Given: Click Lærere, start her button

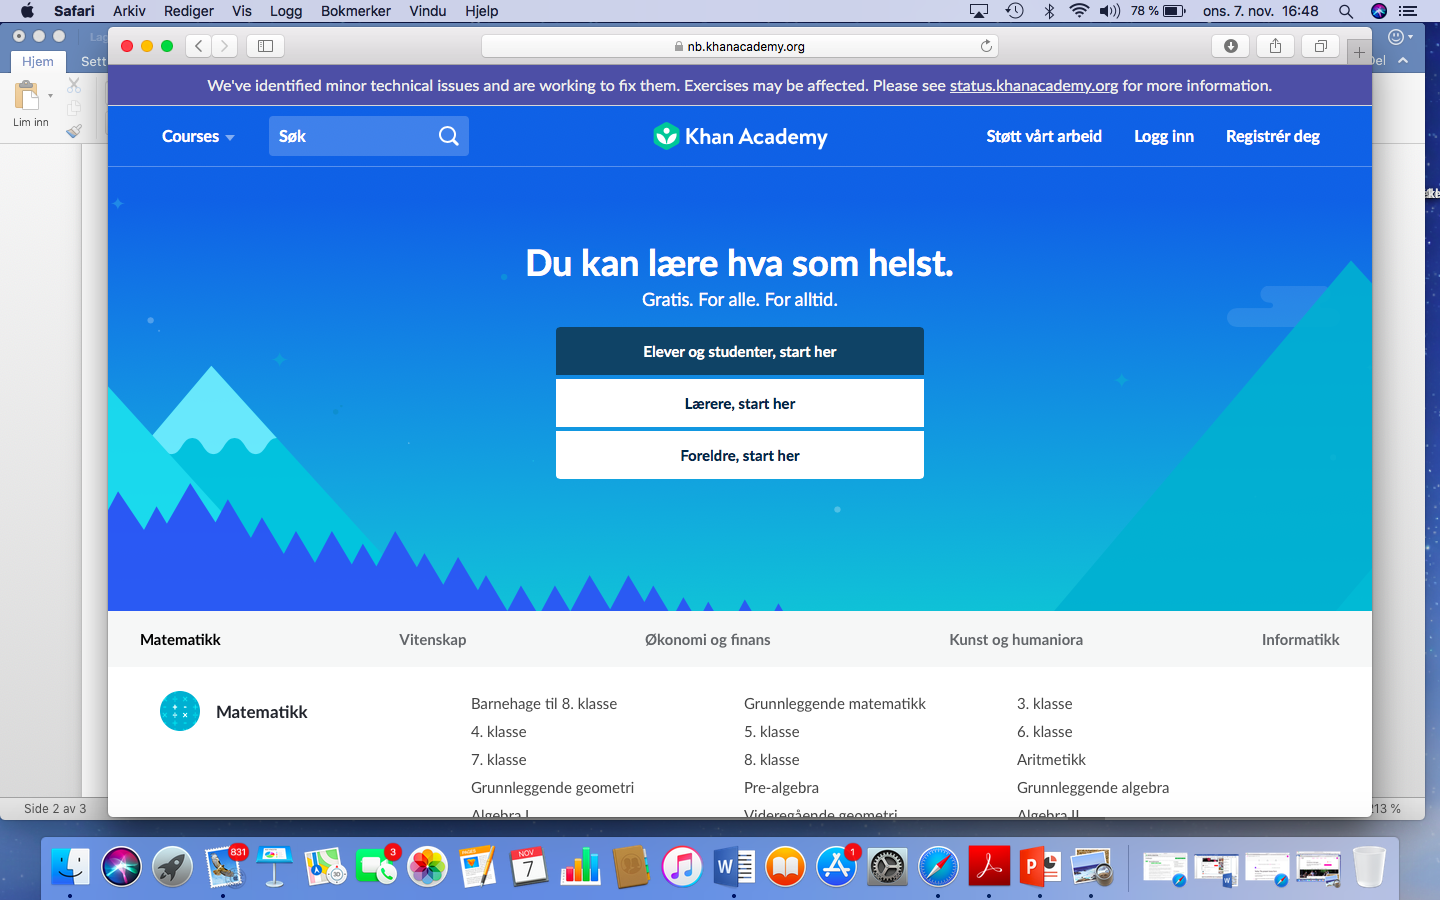Looking at the screenshot, I should pyautogui.click(x=740, y=403).
